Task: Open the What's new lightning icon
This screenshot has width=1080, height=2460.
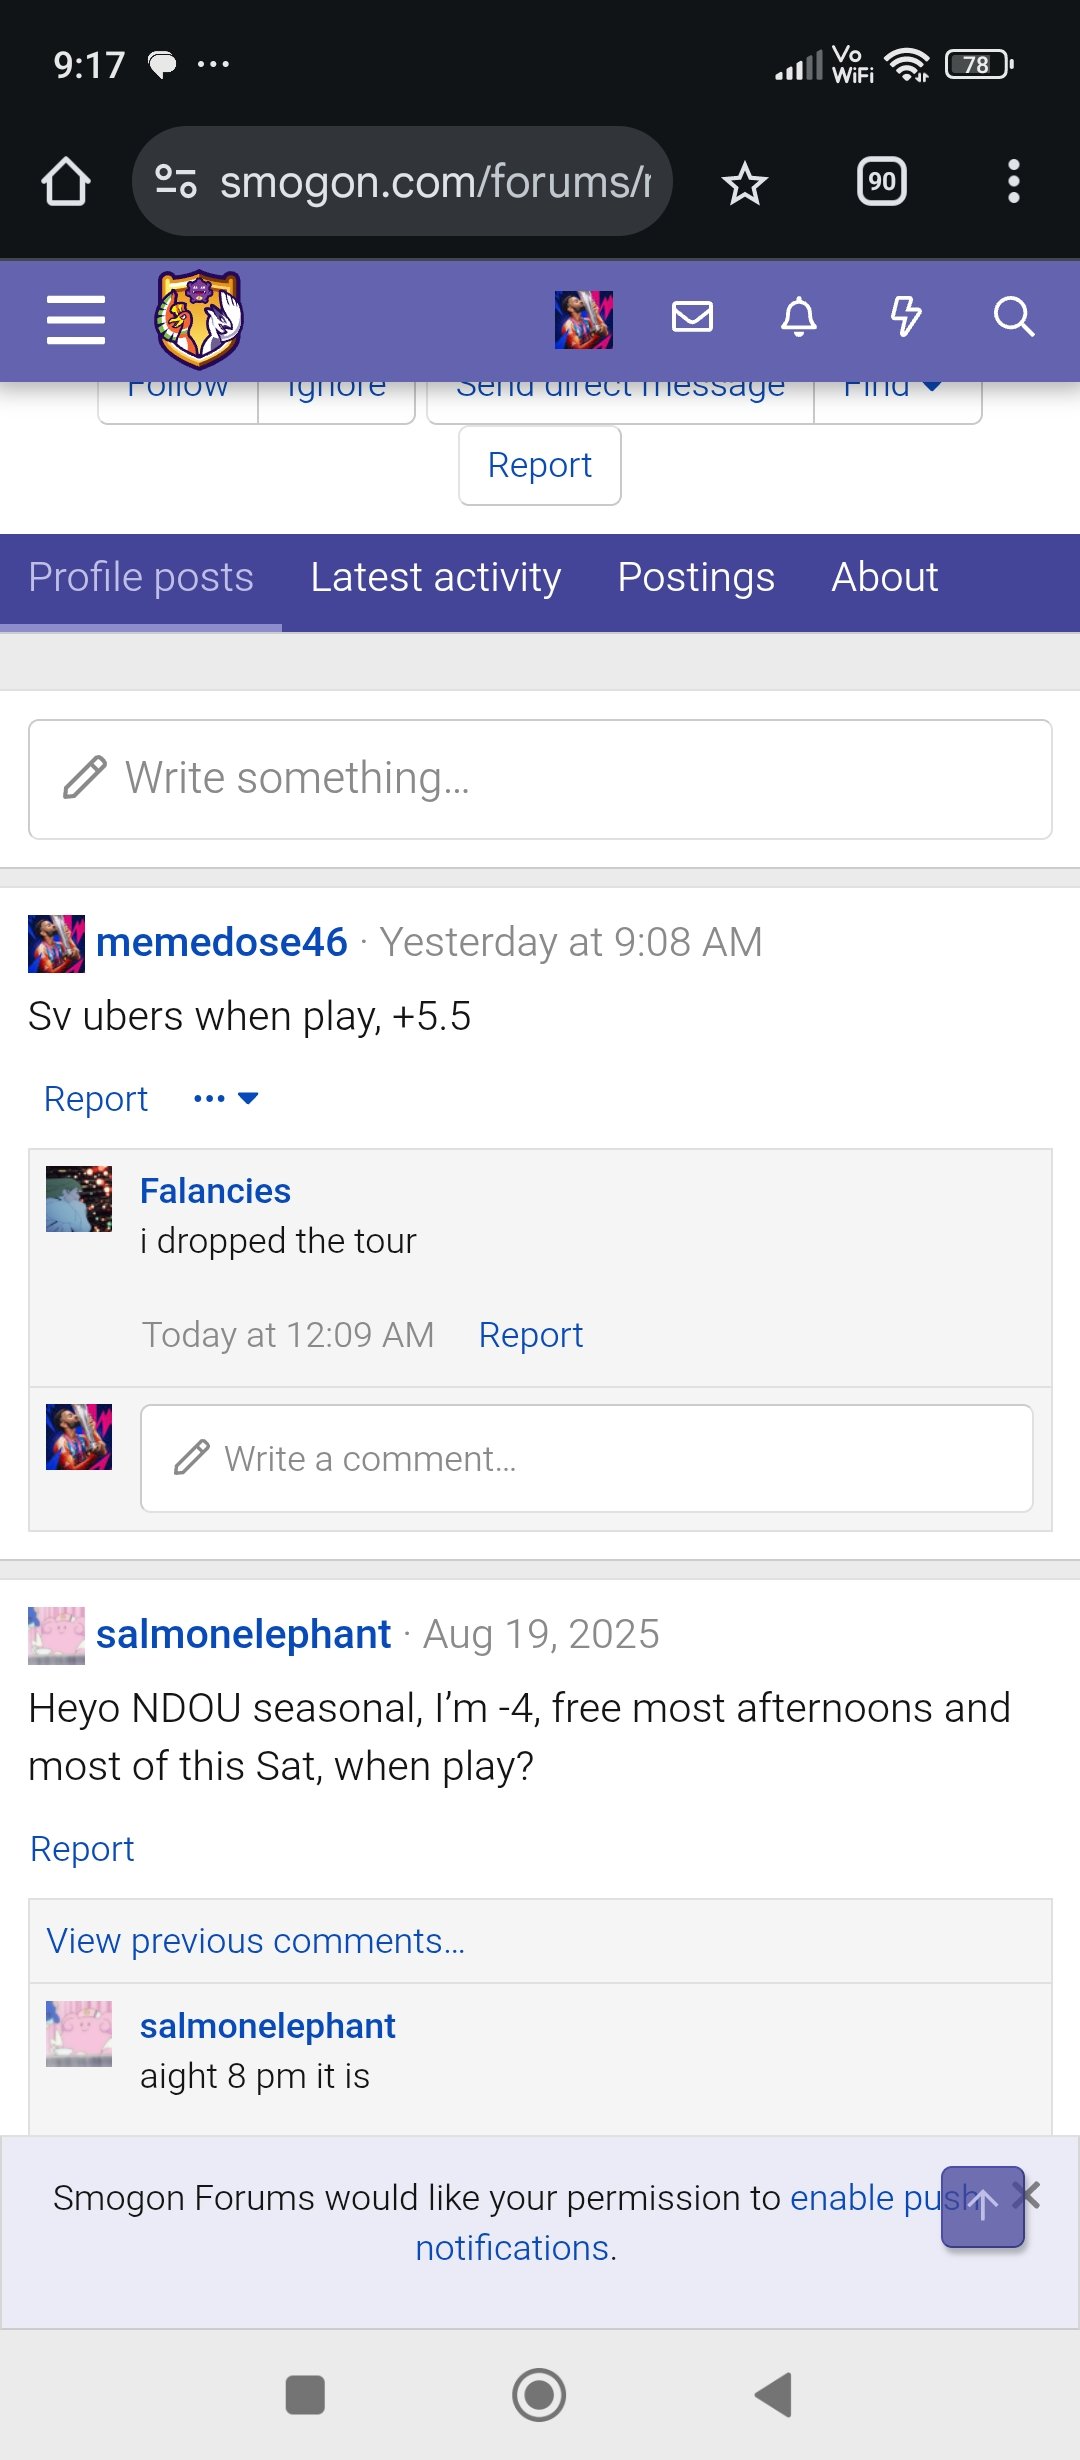Action: click(x=906, y=318)
